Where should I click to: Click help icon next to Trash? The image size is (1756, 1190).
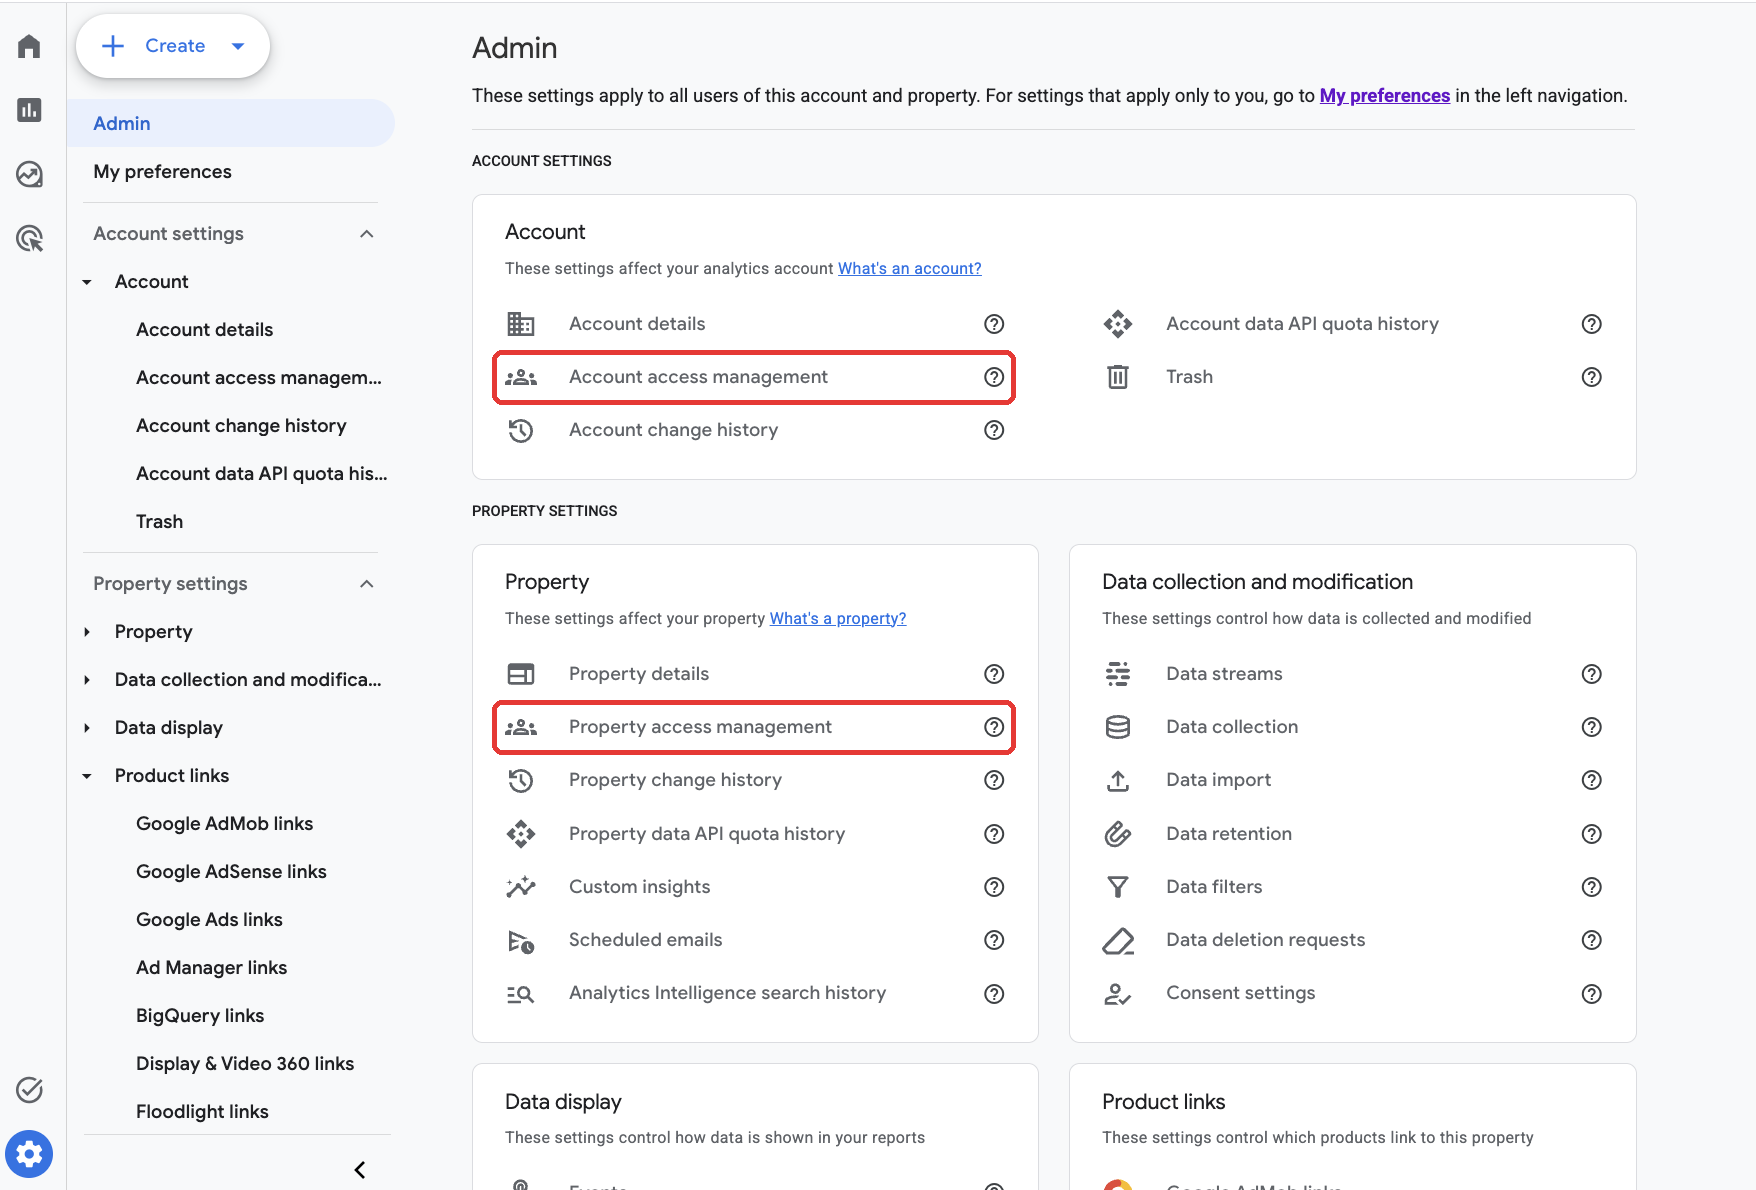[1592, 377]
